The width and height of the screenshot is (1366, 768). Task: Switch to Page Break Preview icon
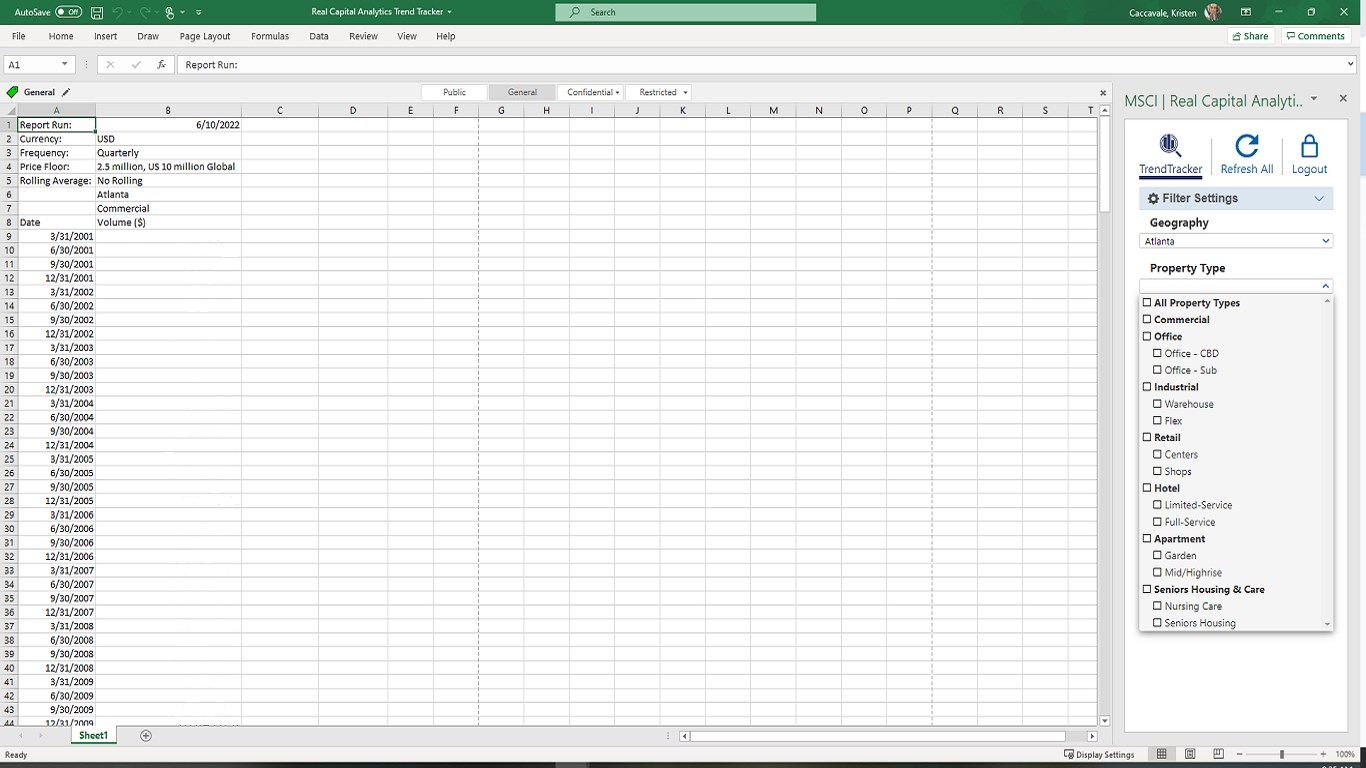(1218, 754)
